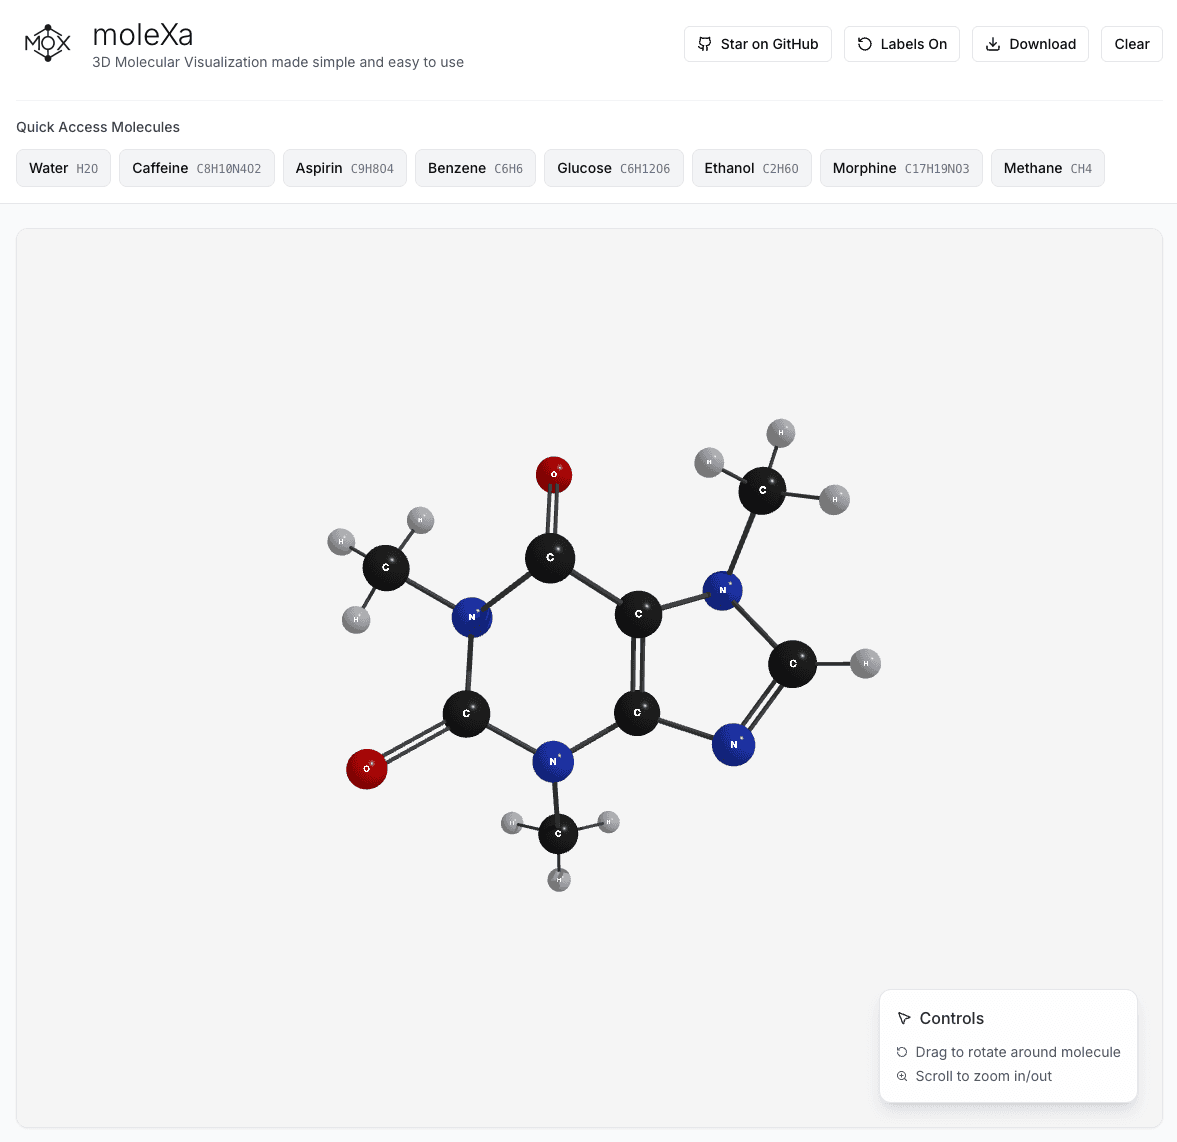Click the magnifier icon beside the zoom instruction

point(901,1076)
